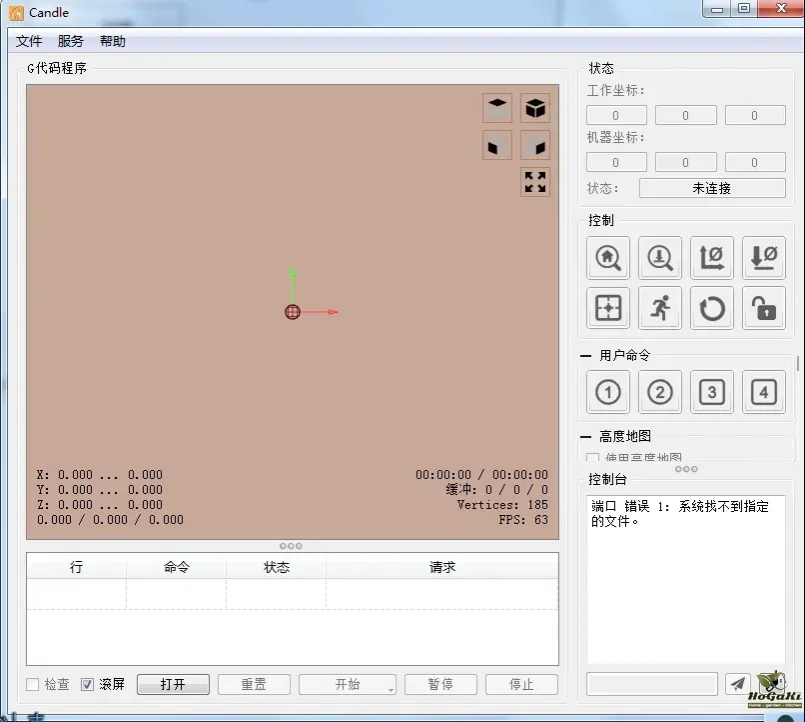Toggle the 滚屏 checkbox
Screen dimensions: 805x722
88,685
